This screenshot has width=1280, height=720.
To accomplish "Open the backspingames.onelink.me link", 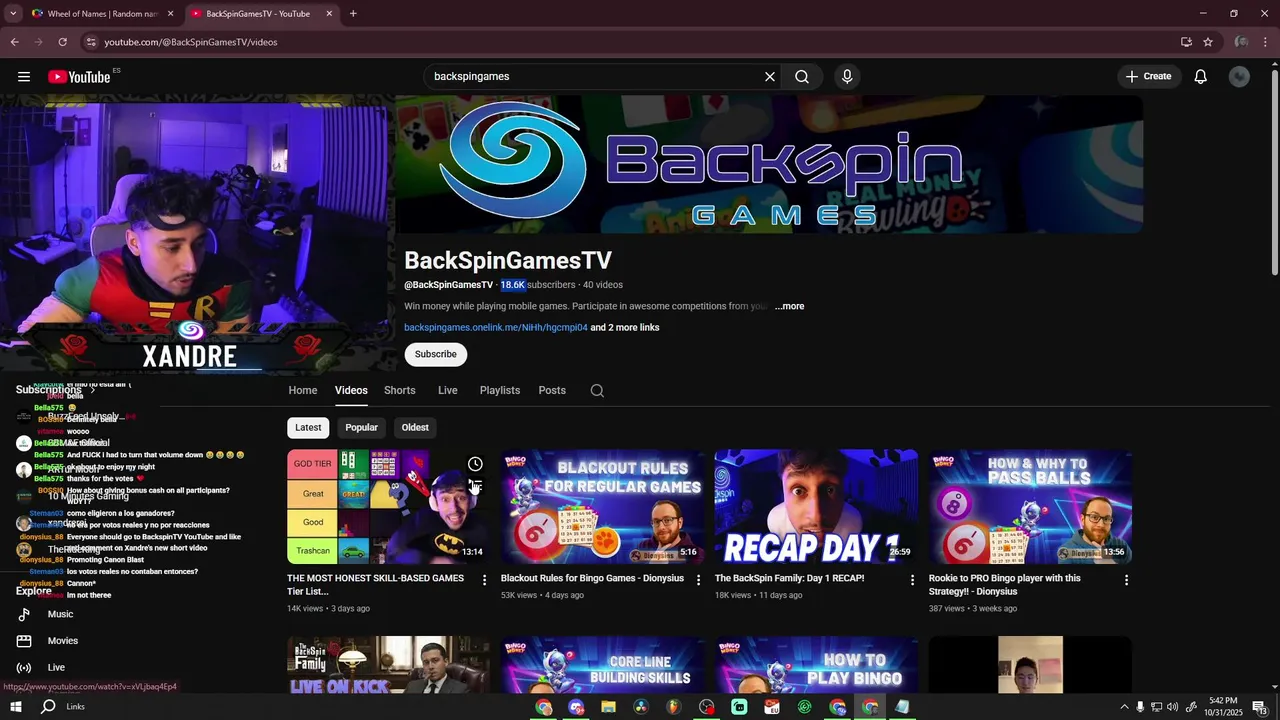I will coord(496,328).
